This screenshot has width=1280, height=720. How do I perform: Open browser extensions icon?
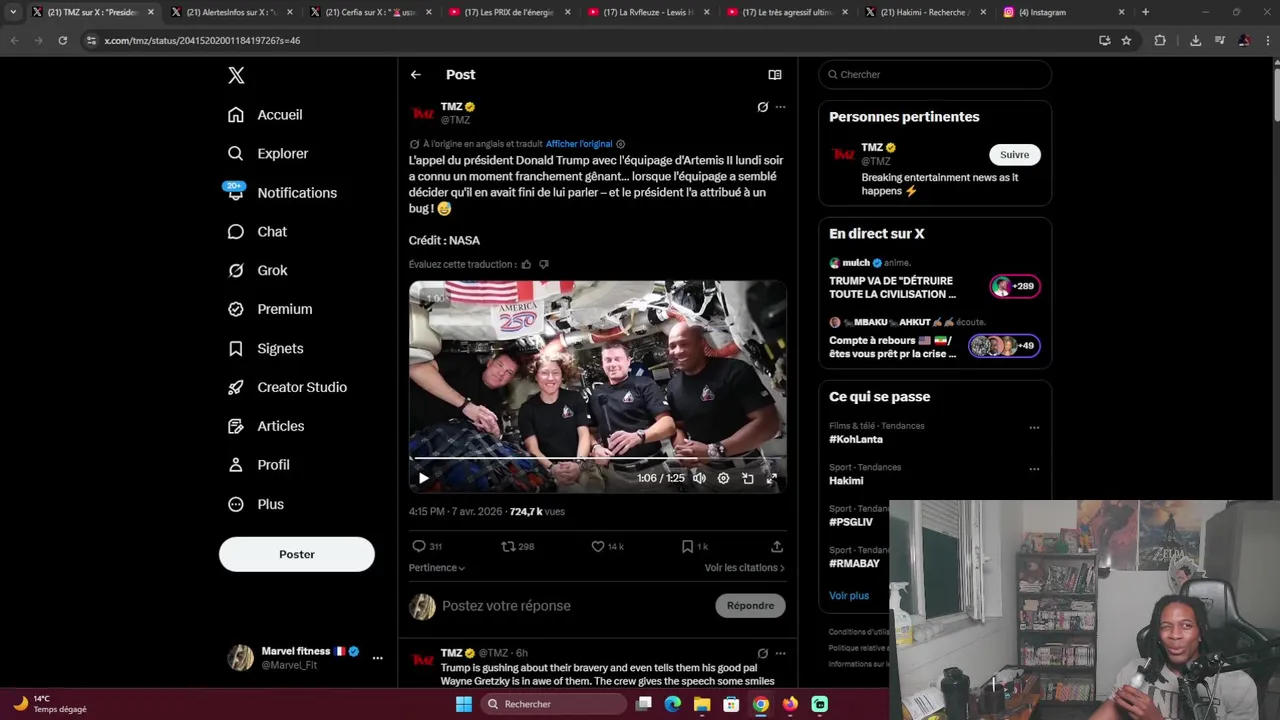1160,41
